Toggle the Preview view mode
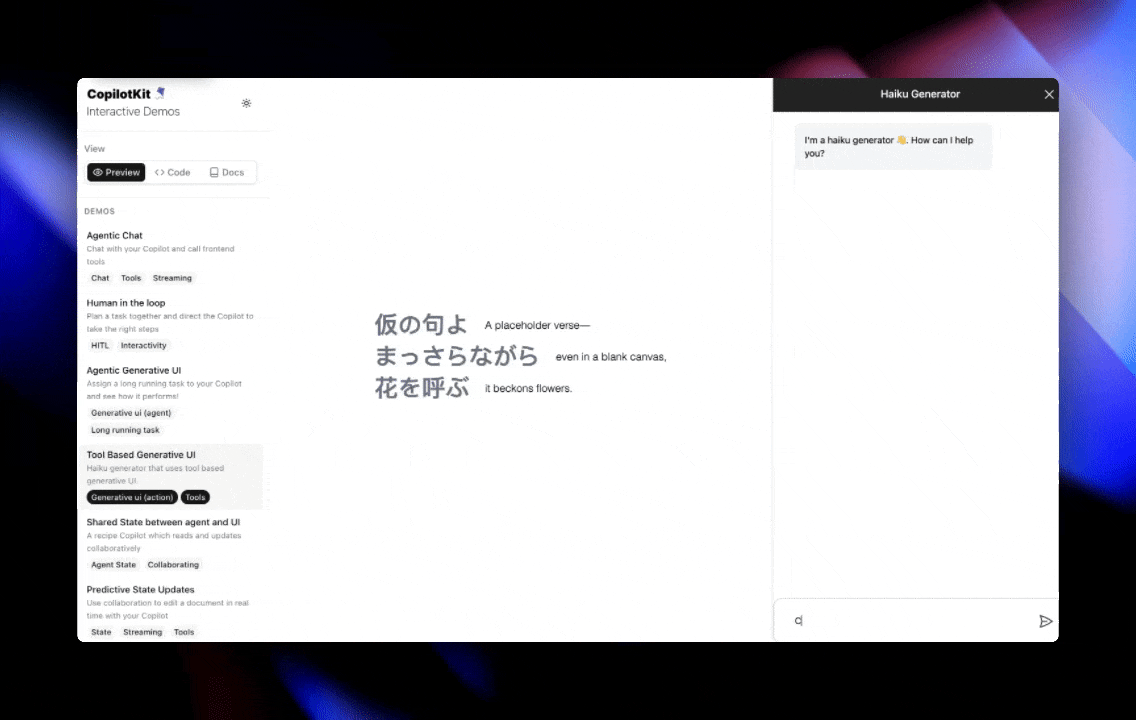1136x720 pixels. [x=115, y=172]
